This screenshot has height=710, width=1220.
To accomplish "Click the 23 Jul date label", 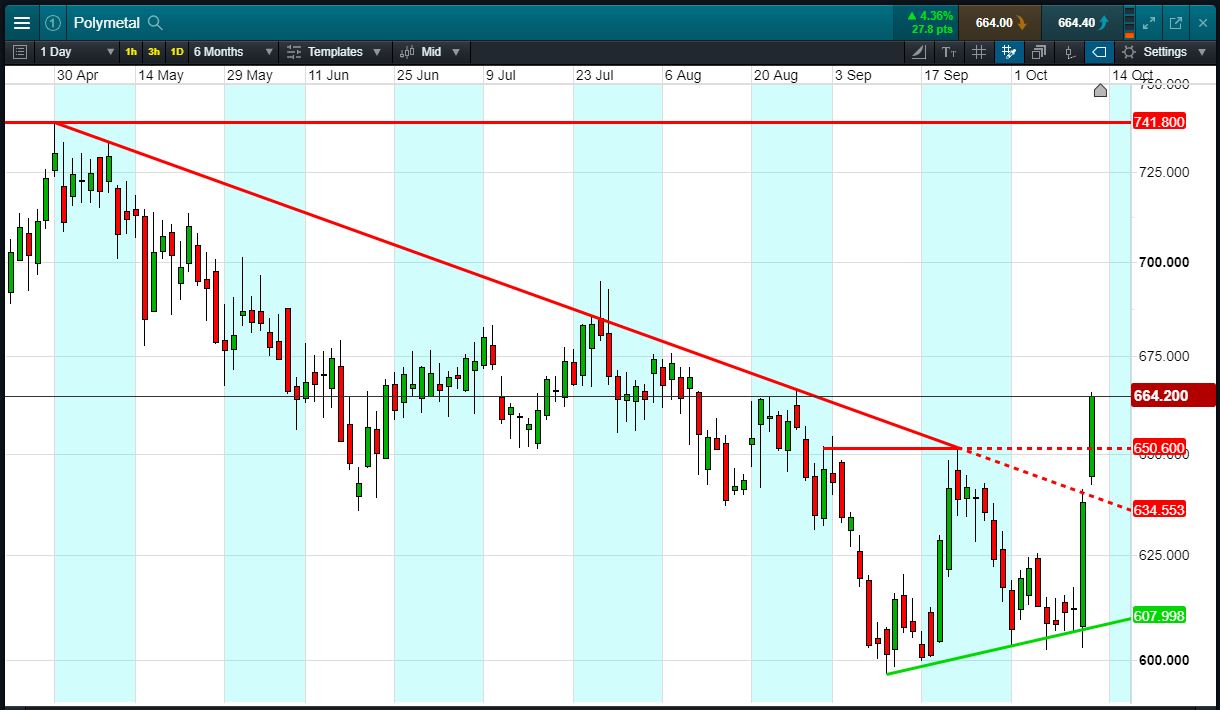I will [x=594, y=75].
